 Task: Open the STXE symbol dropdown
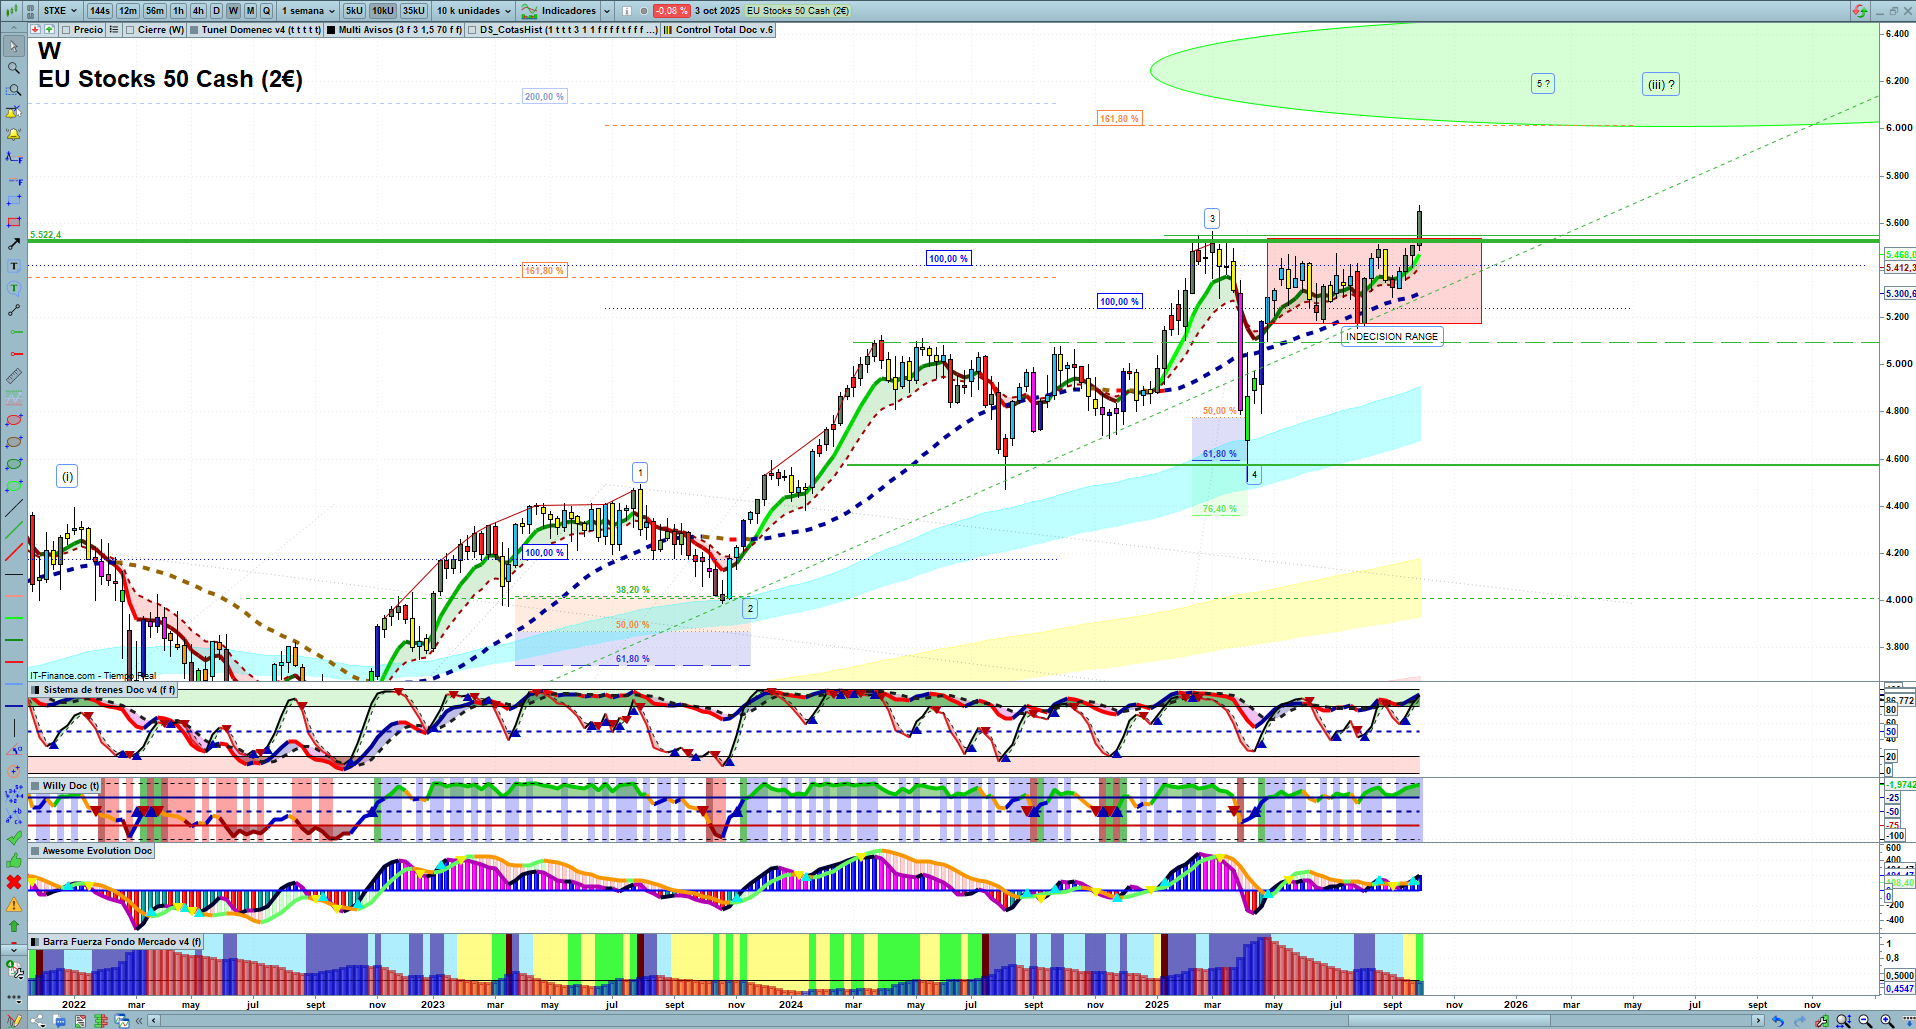60,11
